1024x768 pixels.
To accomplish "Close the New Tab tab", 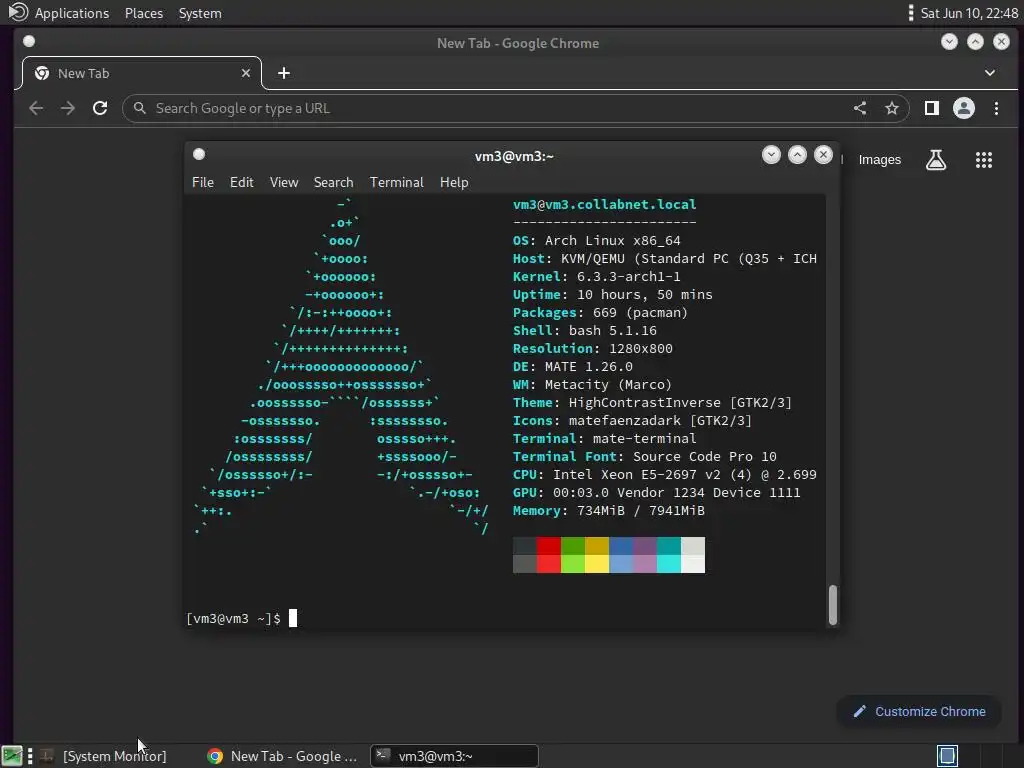I will point(246,73).
